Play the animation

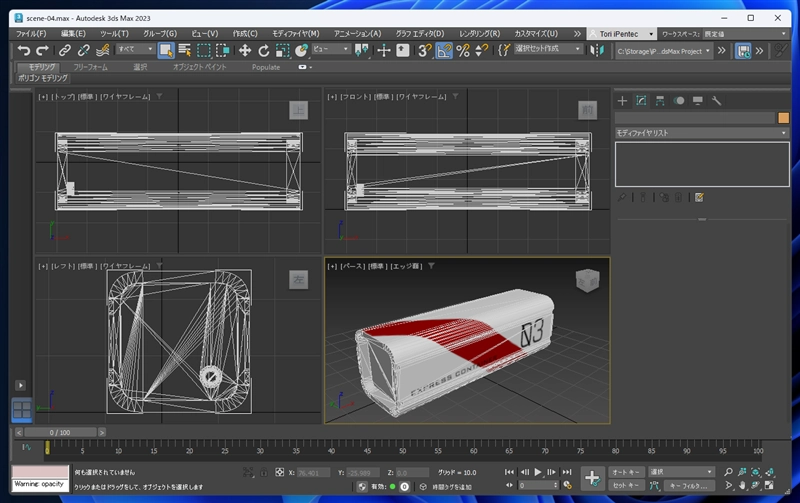pos(538,472)
